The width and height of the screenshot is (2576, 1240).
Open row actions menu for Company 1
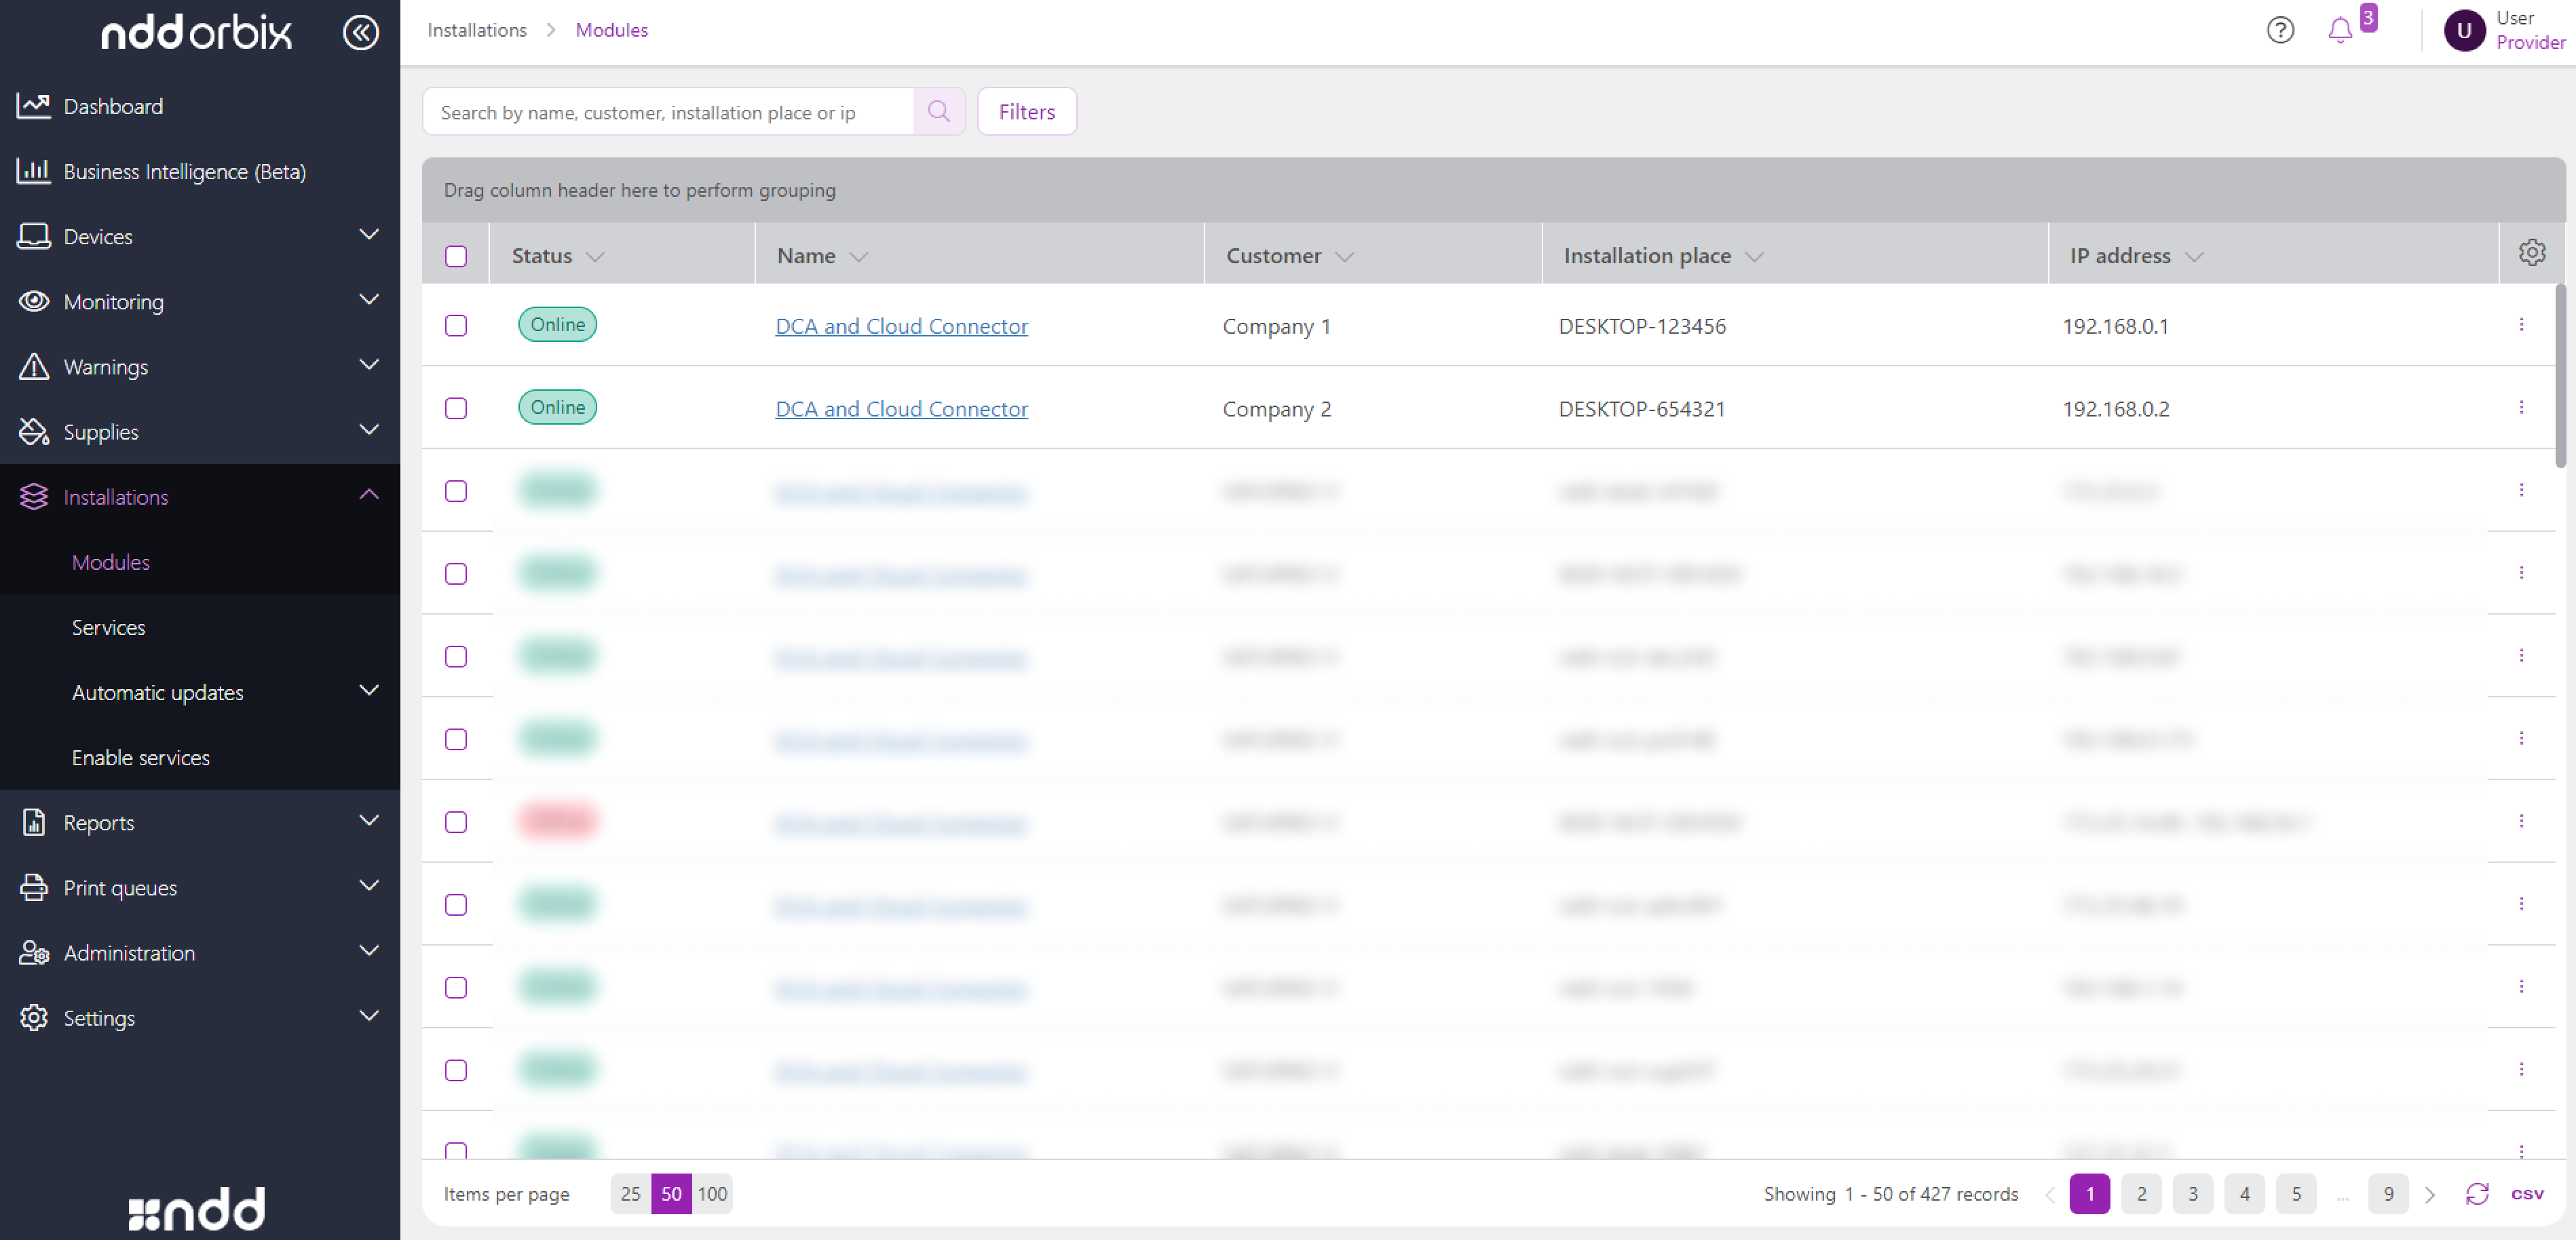[2521, 325]
